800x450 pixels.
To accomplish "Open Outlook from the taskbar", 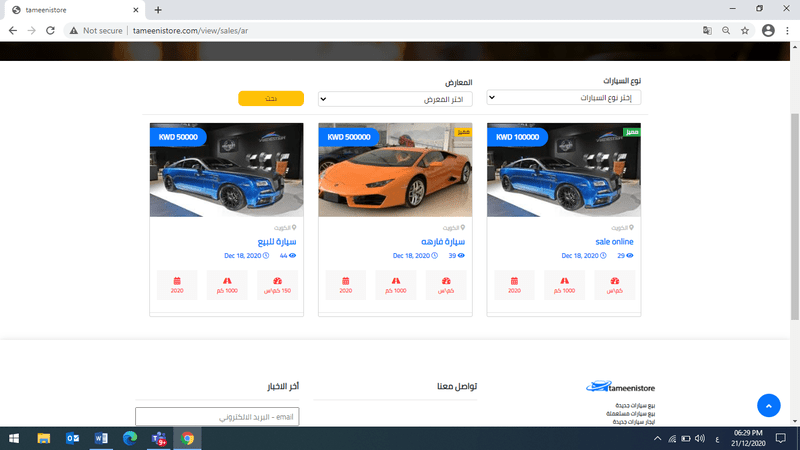I will tap(72, 438).
